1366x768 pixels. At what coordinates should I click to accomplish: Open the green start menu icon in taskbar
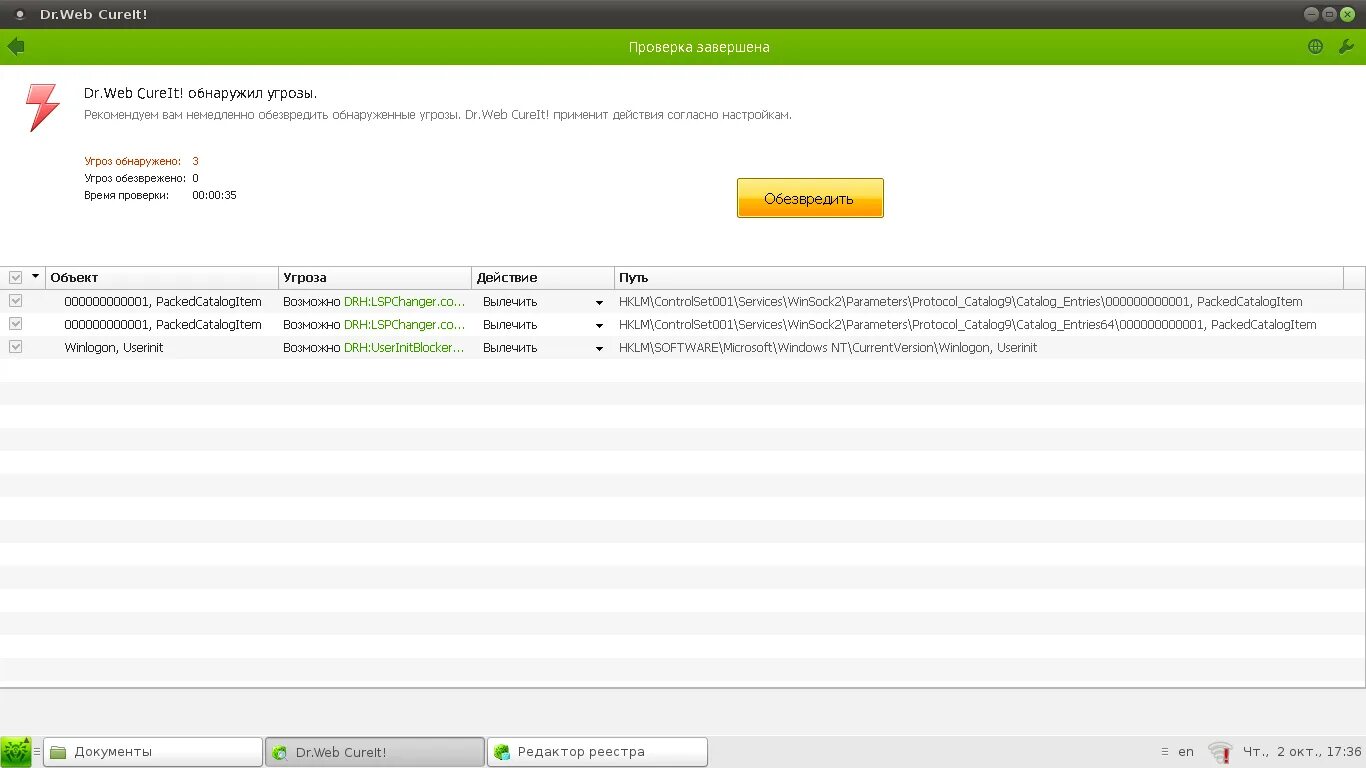point(16,752)
